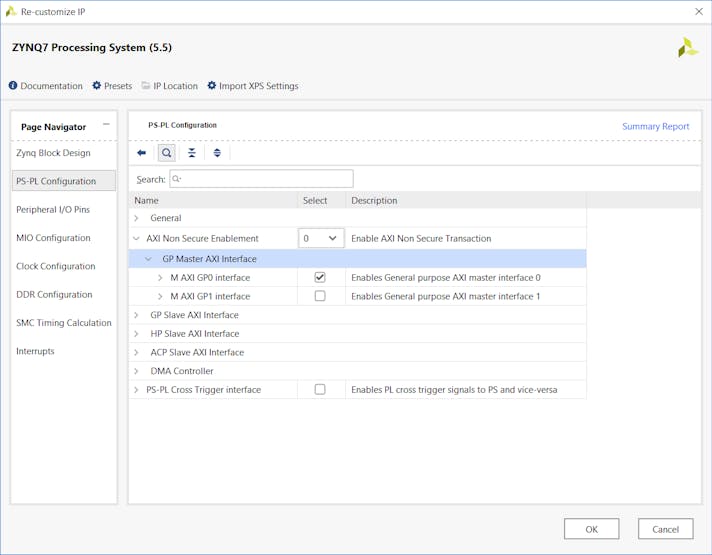712x555 pixels.
Task: Click the text 'Enable AXI Non Secure Transaction'
Action: (x=421, y=238)
